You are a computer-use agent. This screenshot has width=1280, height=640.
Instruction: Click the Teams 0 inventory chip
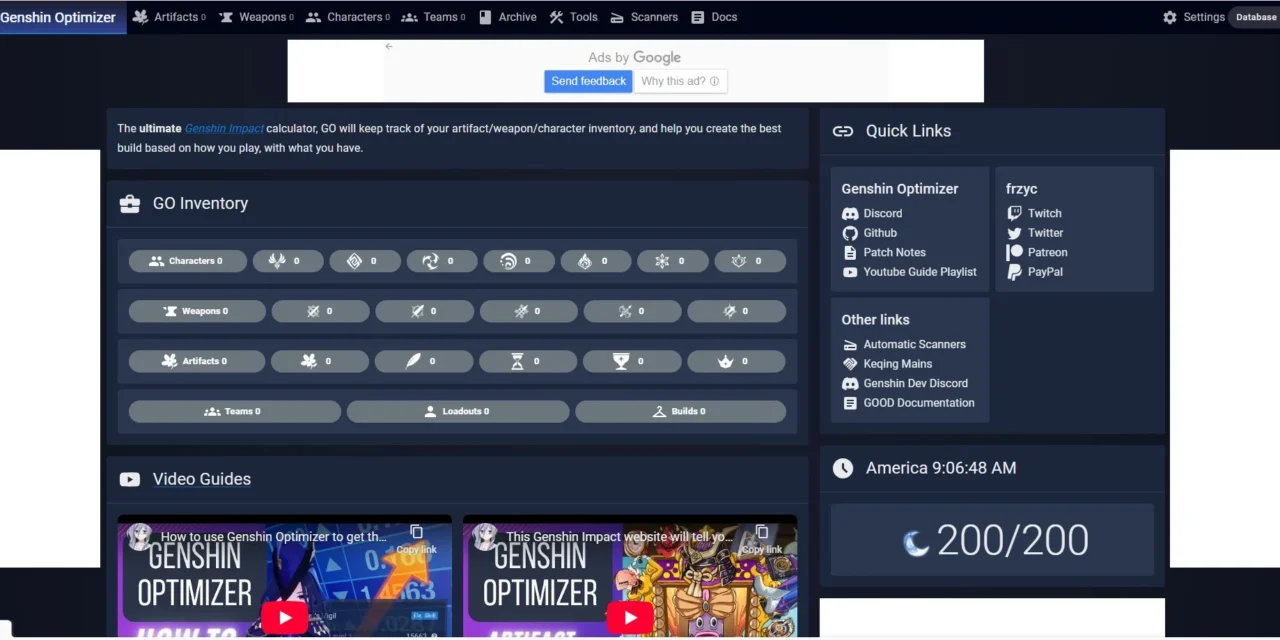(x=235, y=411)
